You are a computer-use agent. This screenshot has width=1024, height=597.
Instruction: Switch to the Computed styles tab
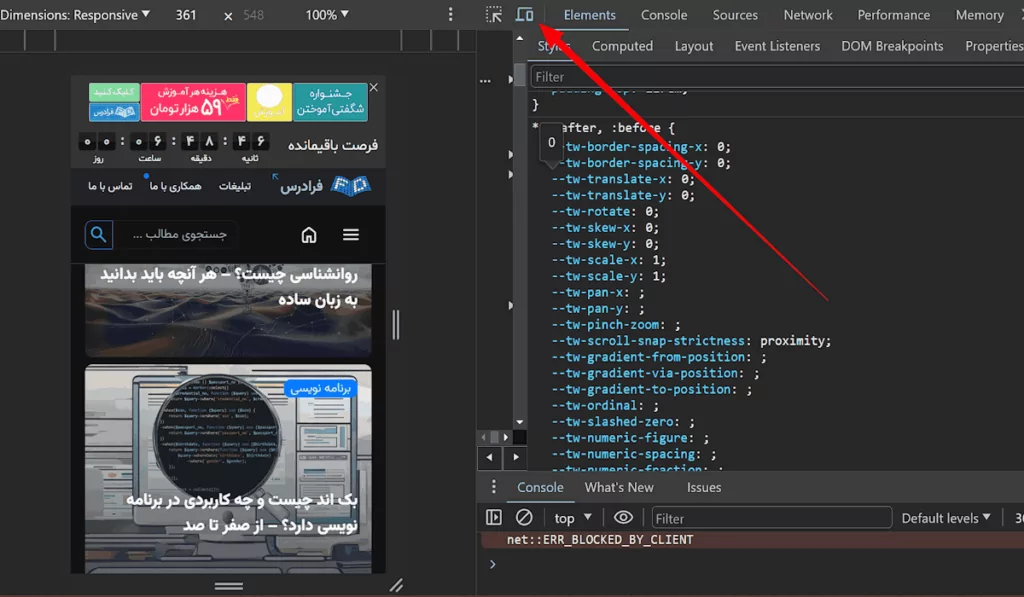622,46
